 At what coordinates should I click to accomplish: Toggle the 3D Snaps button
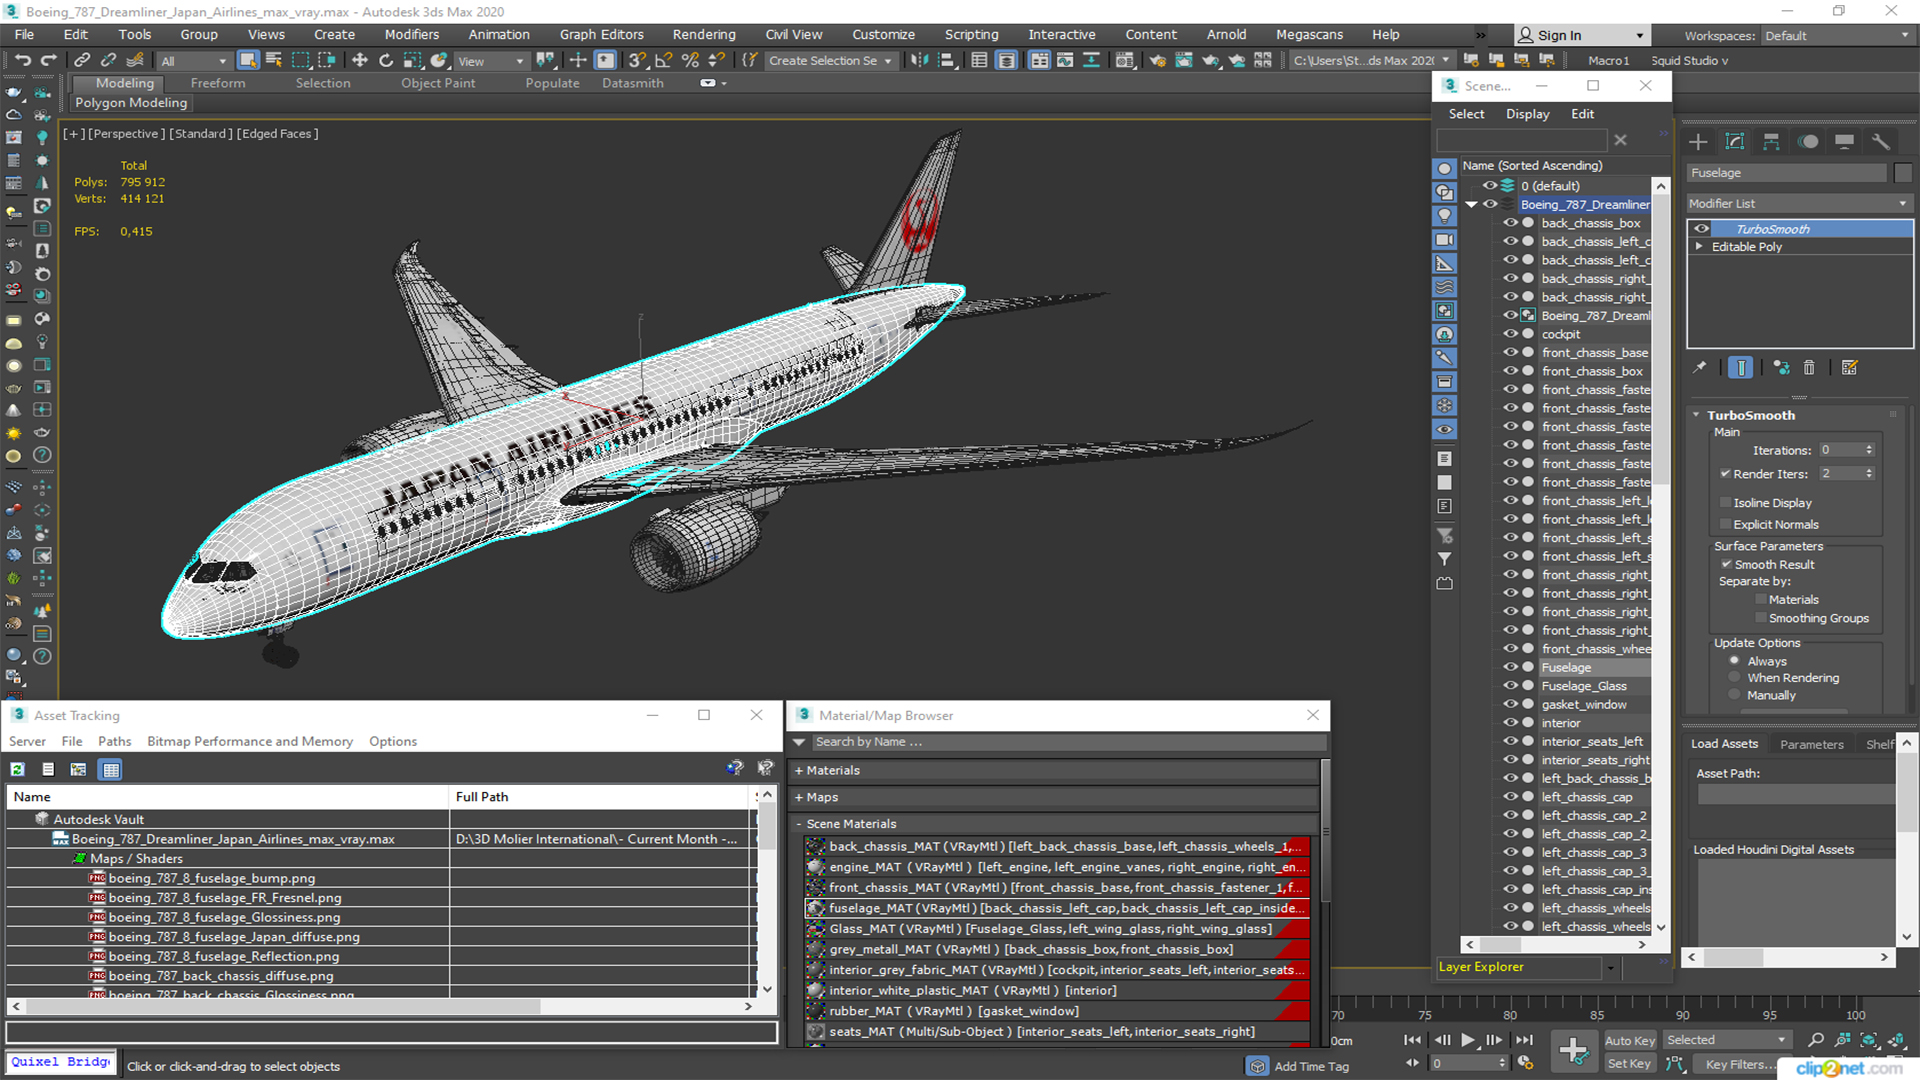[x=637, y=61]
